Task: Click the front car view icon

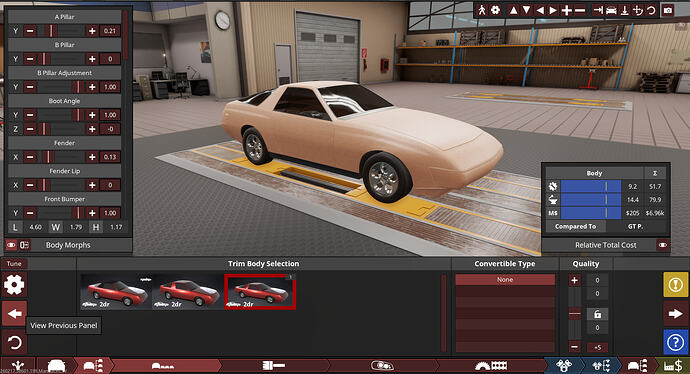Action: [x=611, y=10]
